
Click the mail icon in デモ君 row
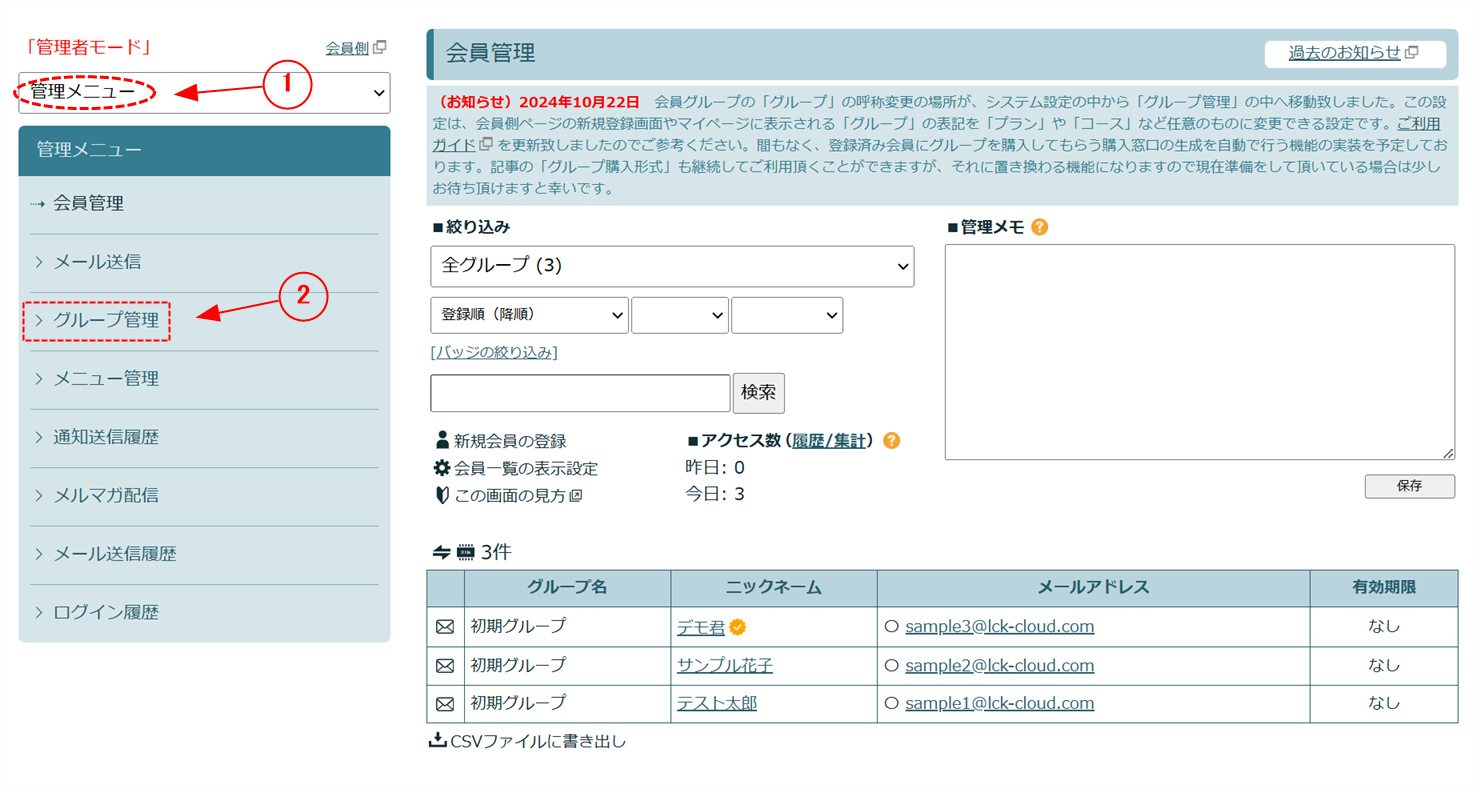[445, 627]
